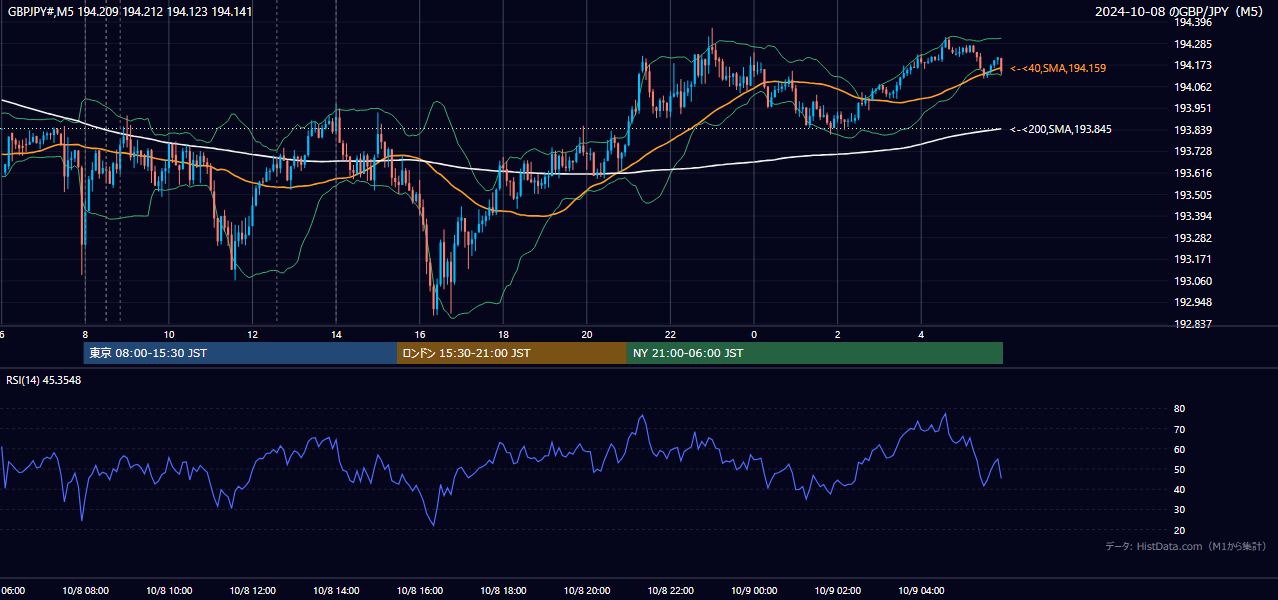Click price axis value 193.060

tap(1192, 281)
